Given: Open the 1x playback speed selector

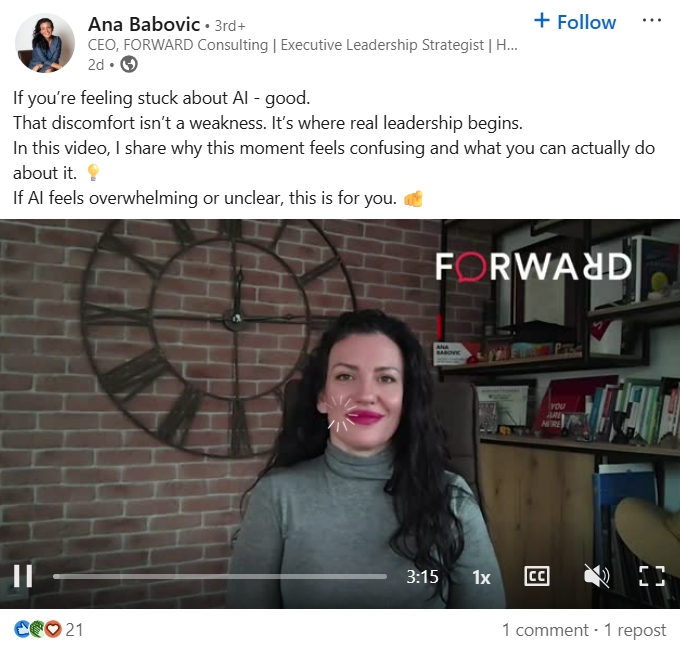Looking at the screenshot, I should 481,577.
